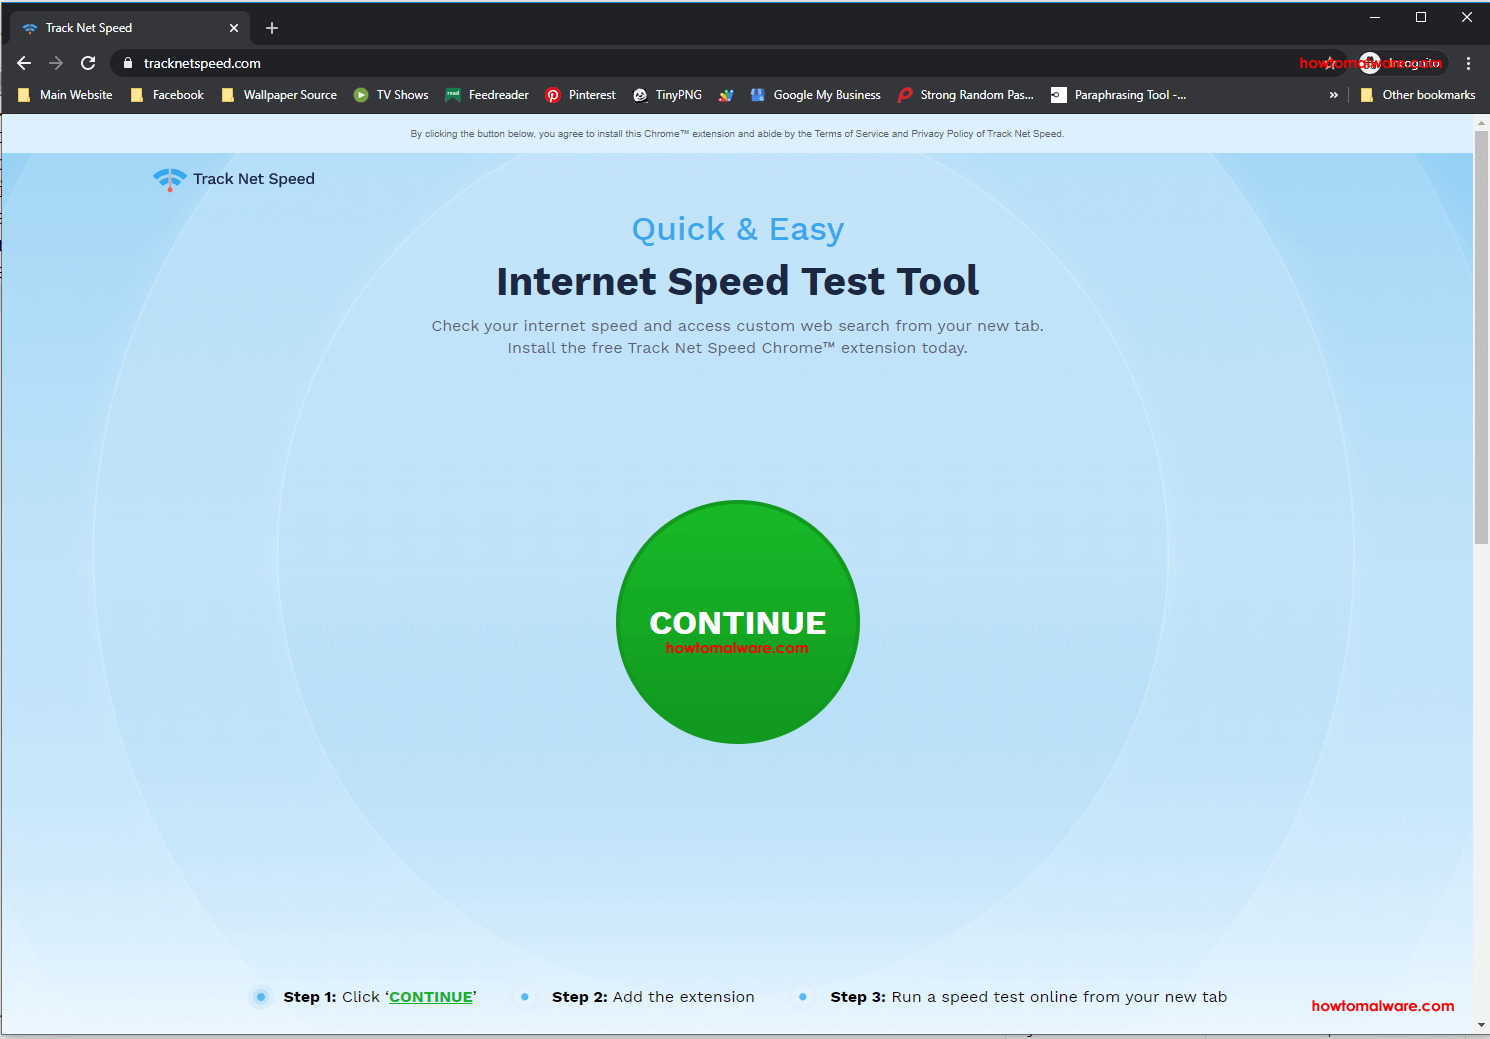
Task: Click the vertical scrollbar thumb
Action: 1481,338
